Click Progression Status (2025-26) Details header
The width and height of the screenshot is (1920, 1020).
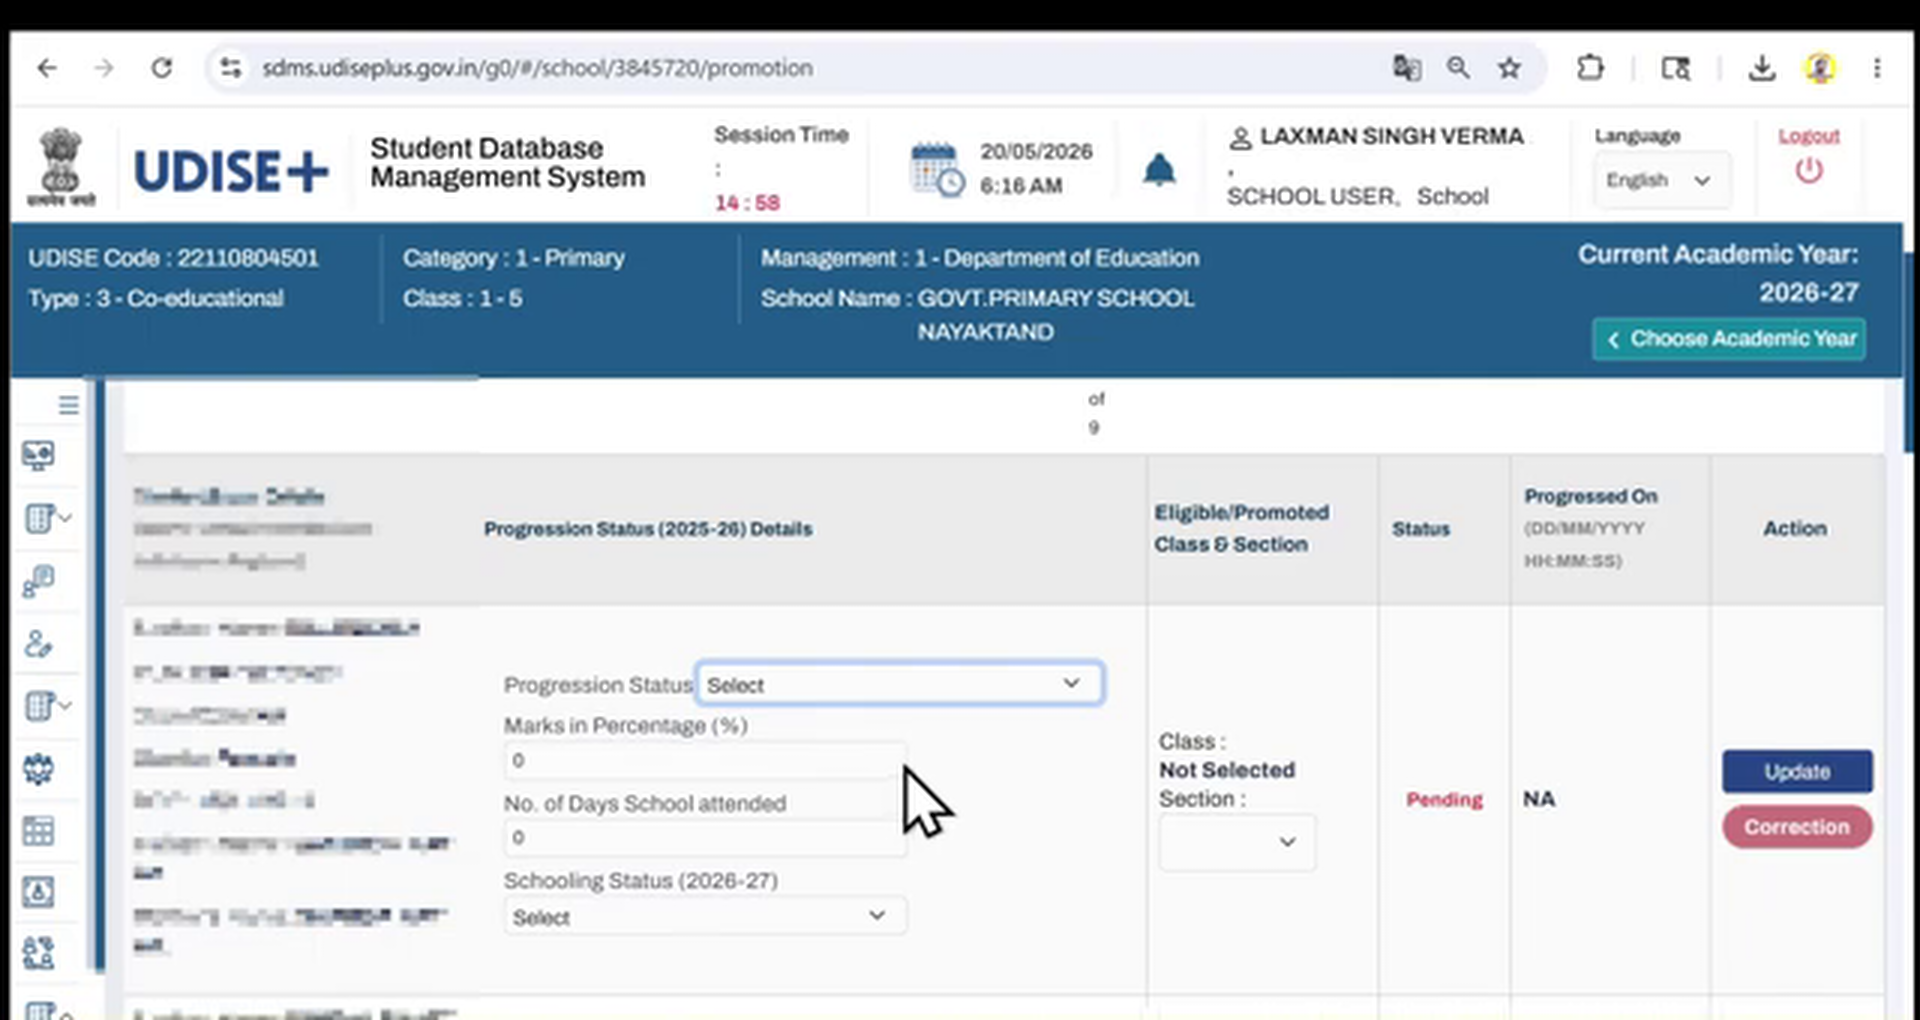coord(648,529)
